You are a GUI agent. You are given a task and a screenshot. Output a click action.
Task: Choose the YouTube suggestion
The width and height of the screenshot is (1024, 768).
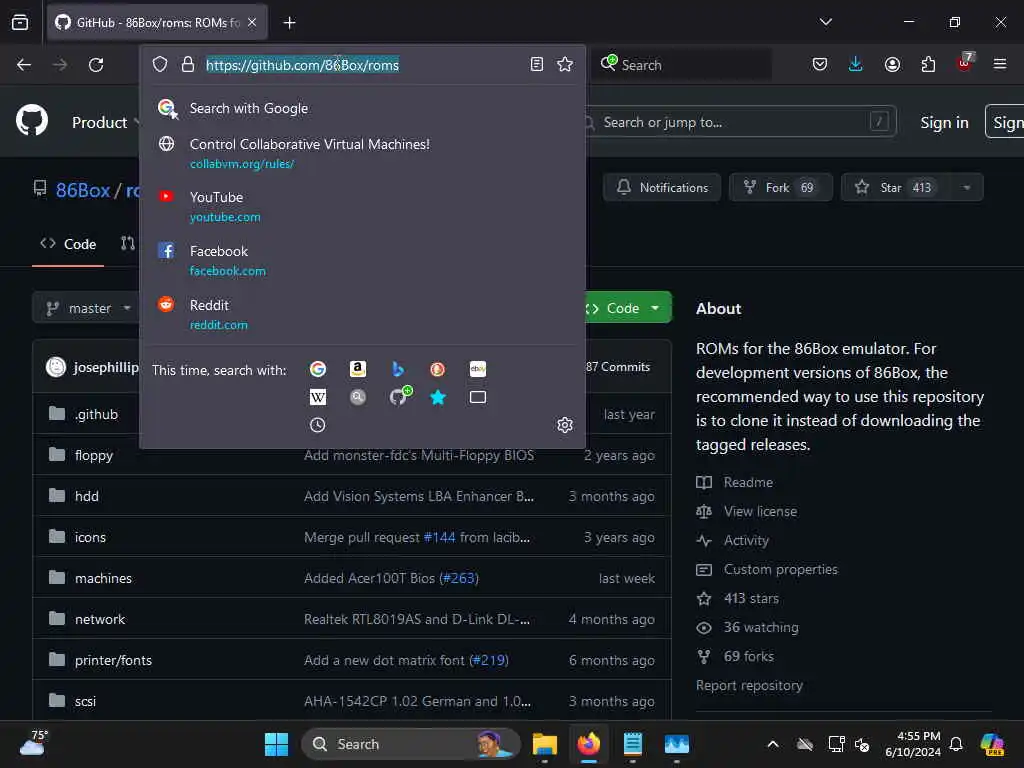[362, 206]
